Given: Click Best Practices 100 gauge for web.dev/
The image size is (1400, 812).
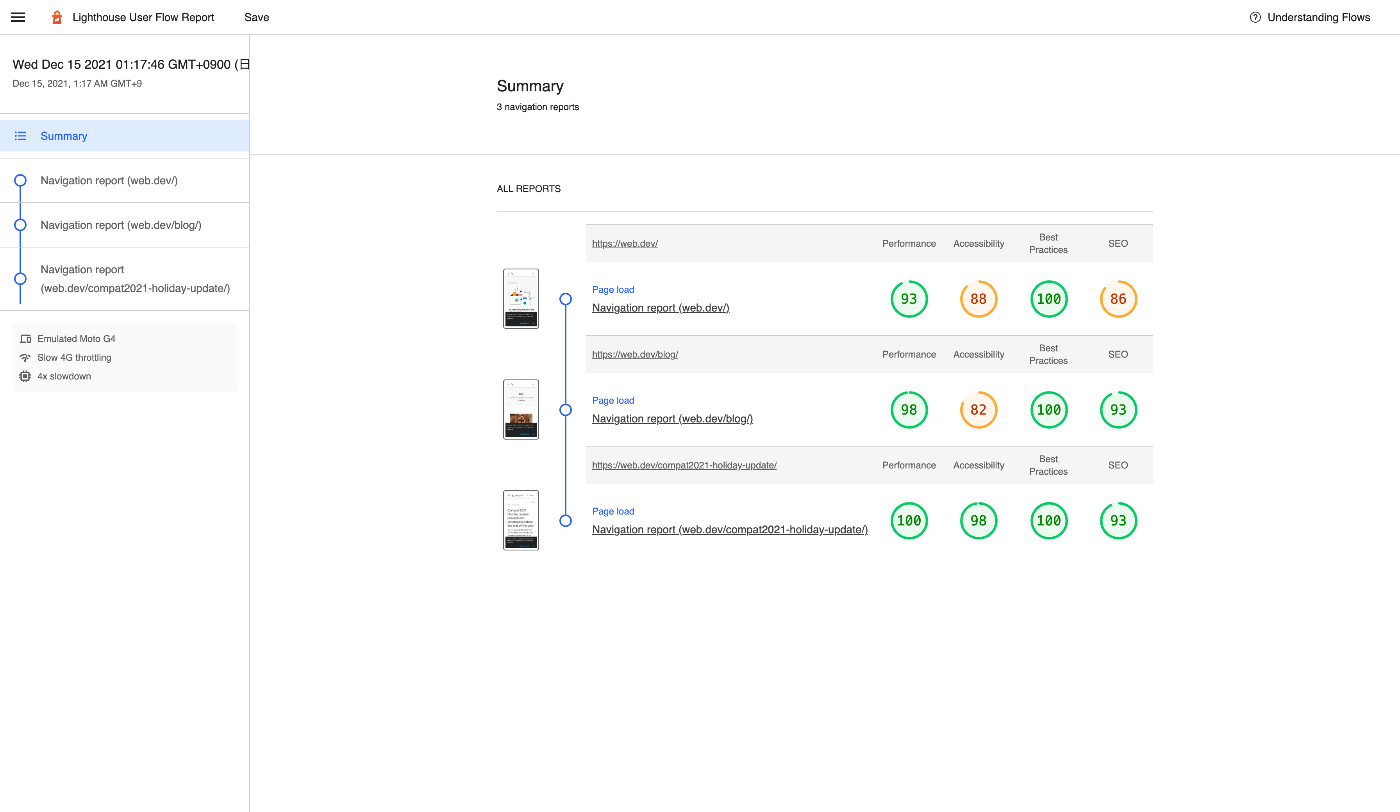Looking at the screenshot, I should (1049, 299).
